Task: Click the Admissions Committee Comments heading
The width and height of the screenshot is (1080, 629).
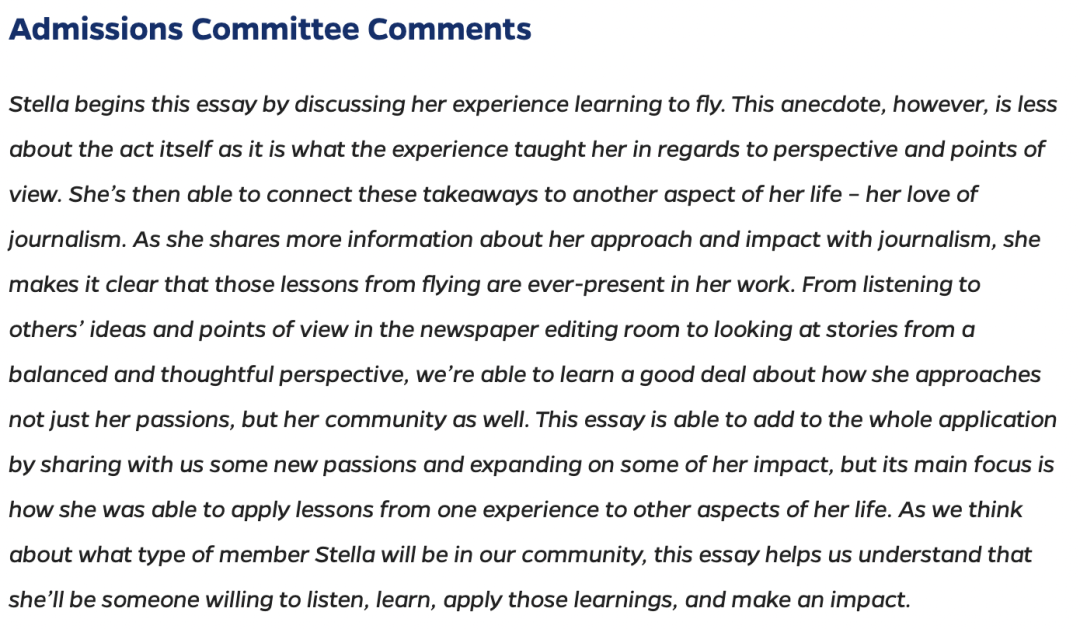Action: [x=270, y=29]
